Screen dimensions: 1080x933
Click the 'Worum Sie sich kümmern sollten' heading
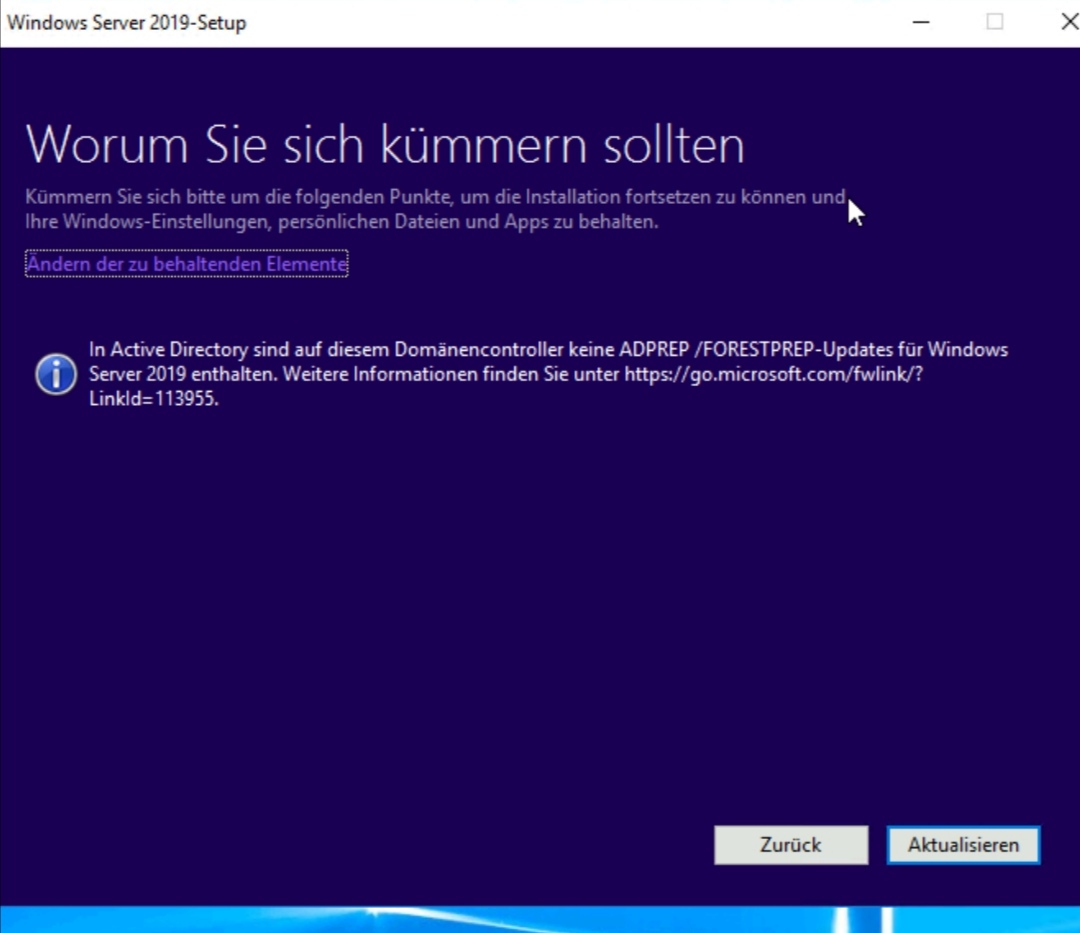385,145
